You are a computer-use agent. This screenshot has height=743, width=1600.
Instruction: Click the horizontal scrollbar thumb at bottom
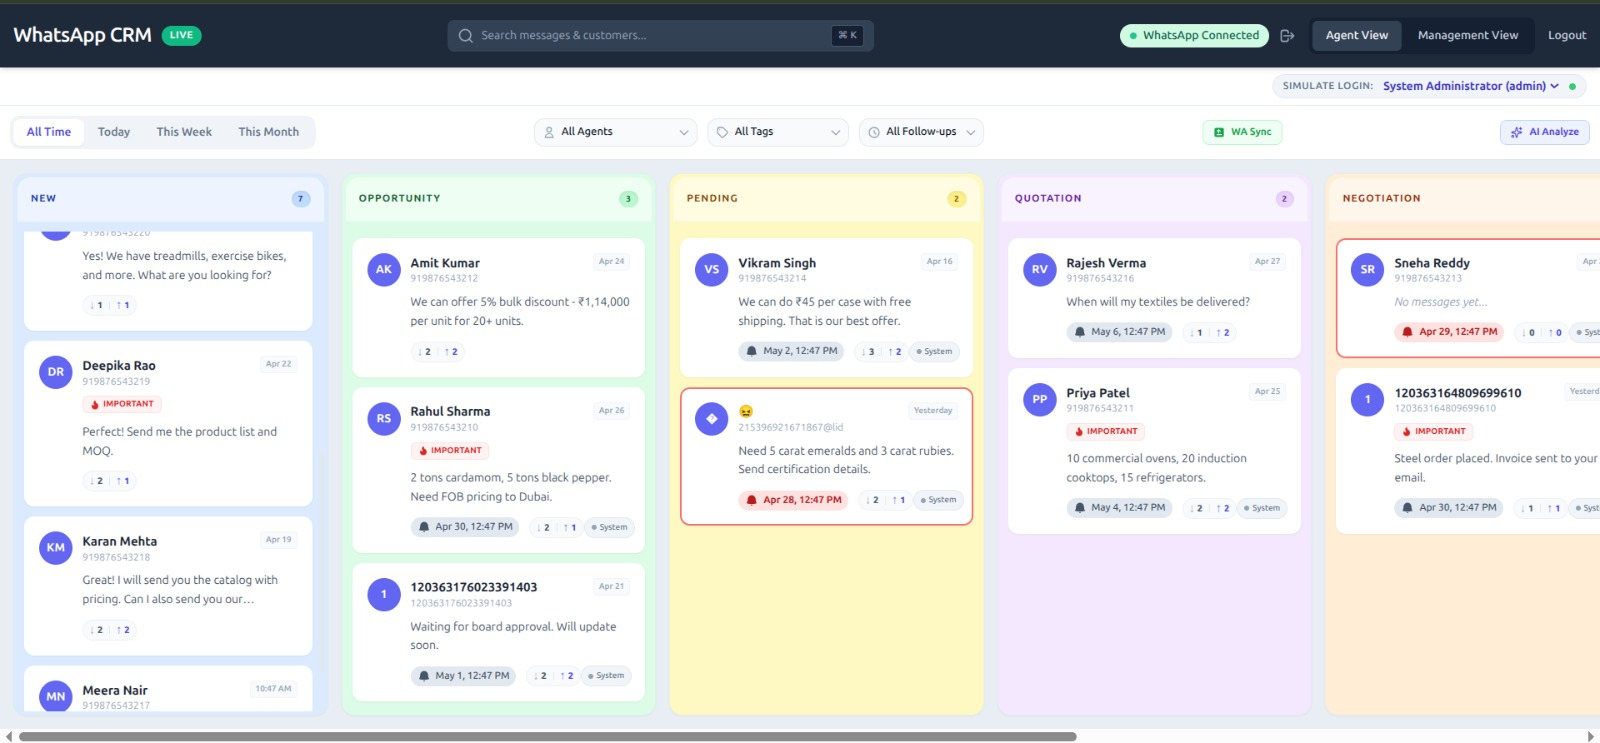[547, 737]
